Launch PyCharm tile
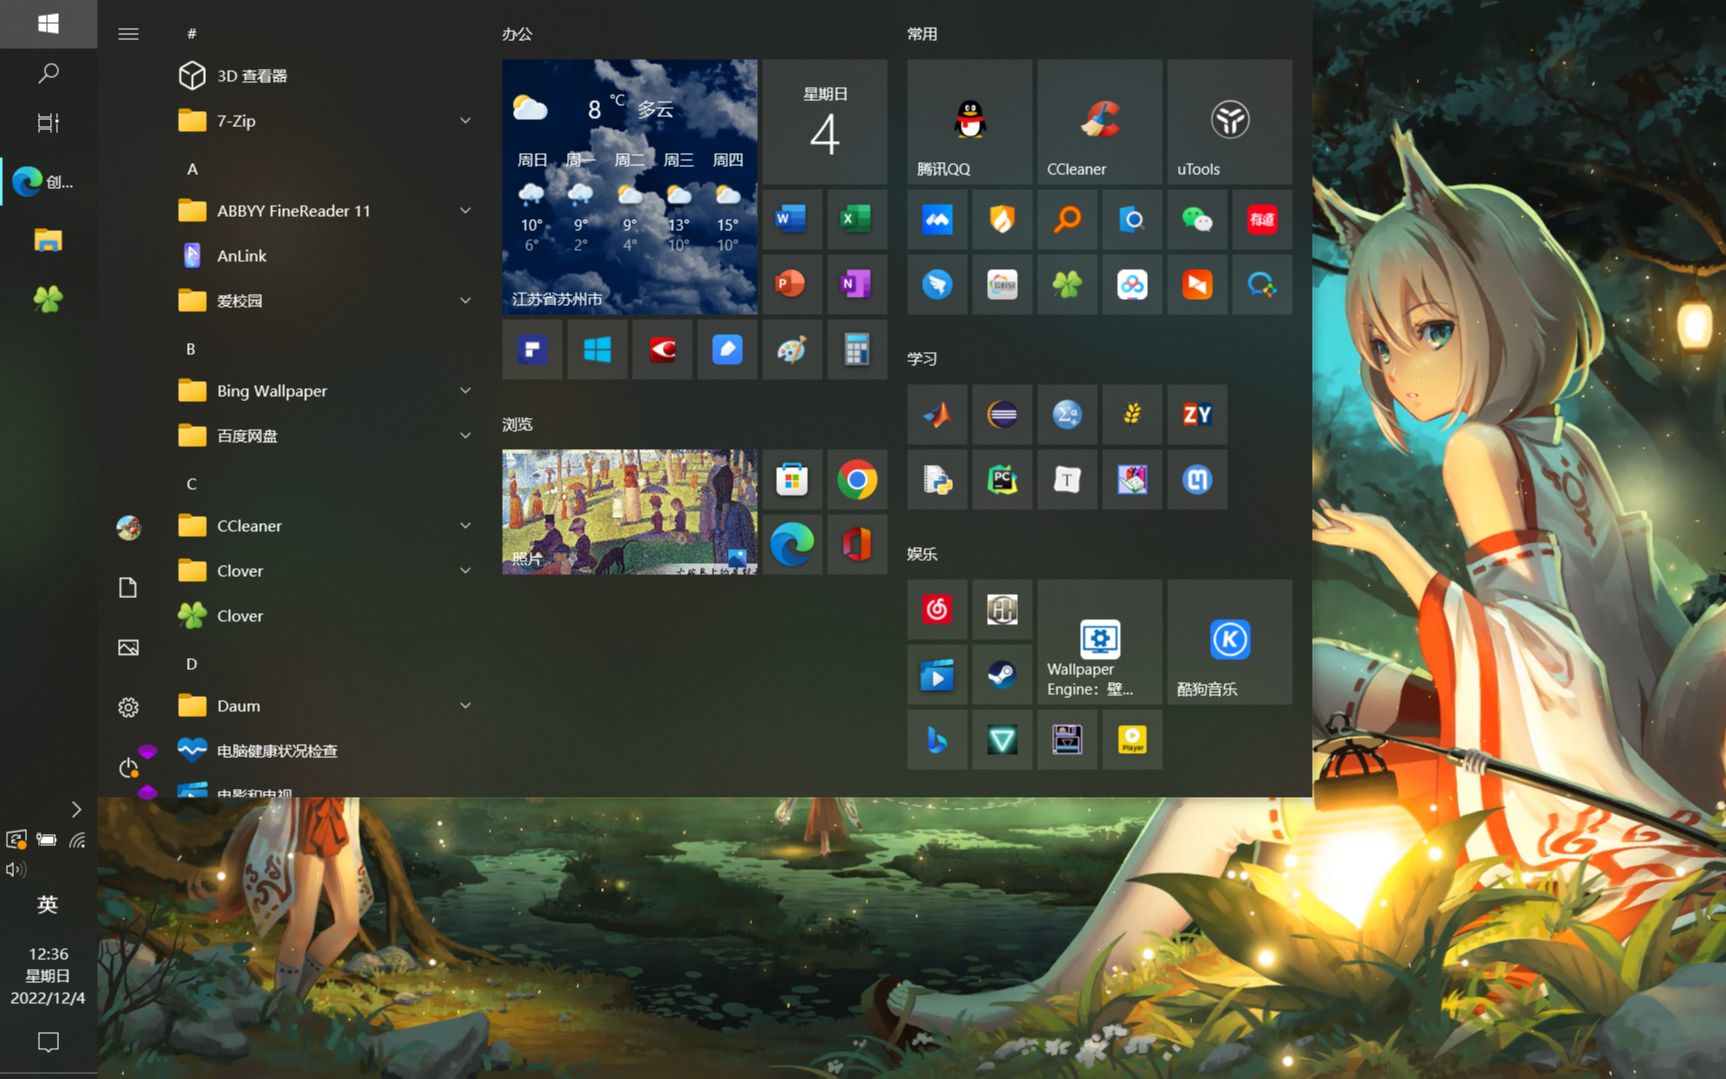 (x=1002, y=479)
